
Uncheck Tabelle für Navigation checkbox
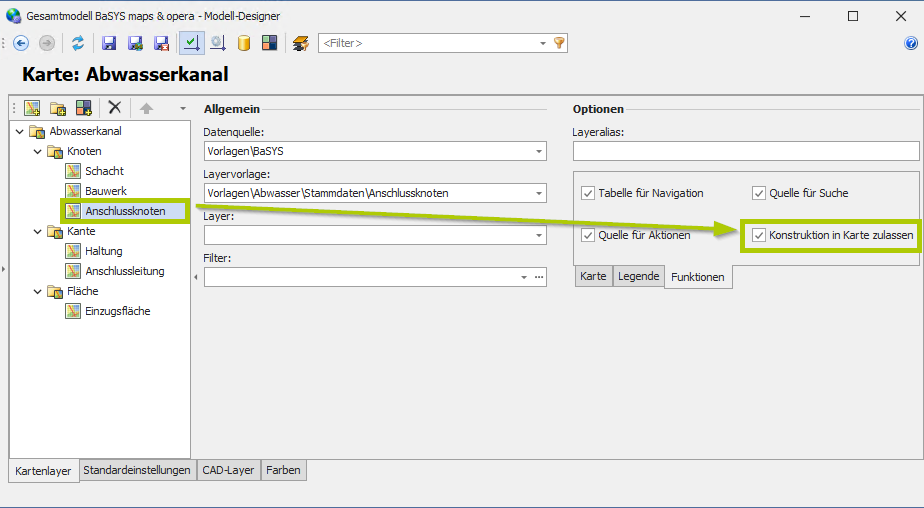coord(588,193)
